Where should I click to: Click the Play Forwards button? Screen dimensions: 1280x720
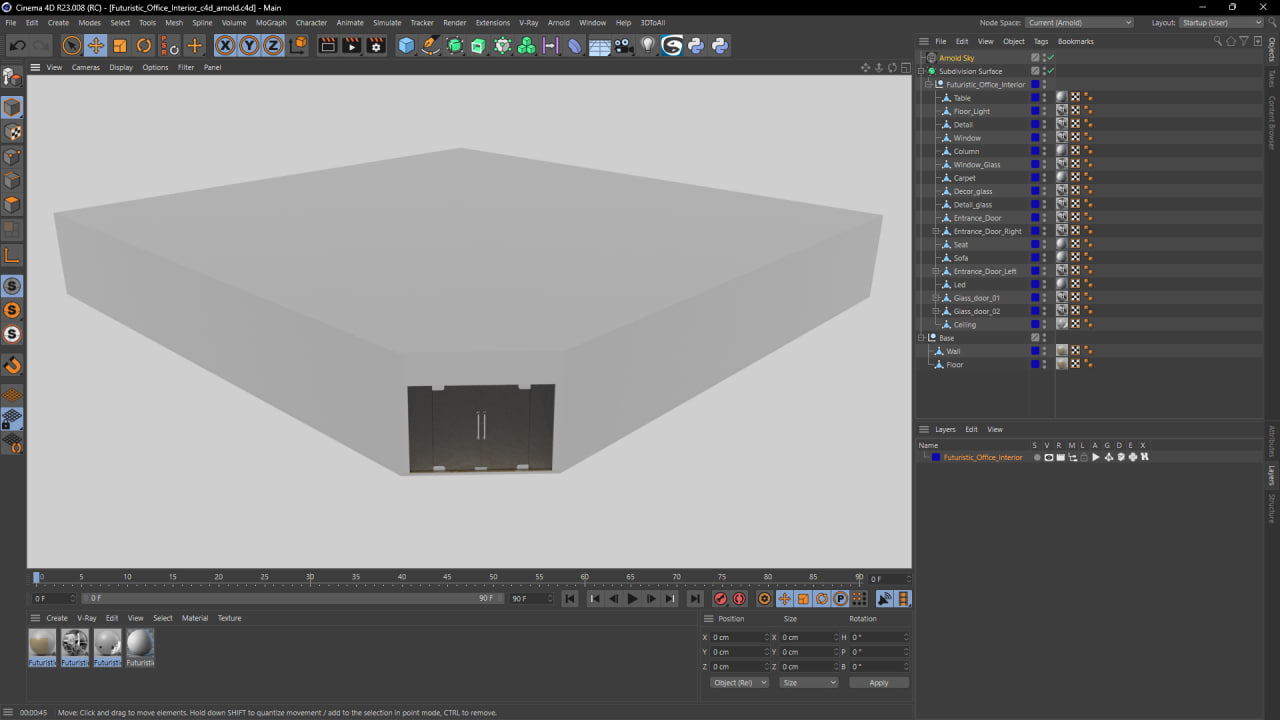(x=632, y=599)
